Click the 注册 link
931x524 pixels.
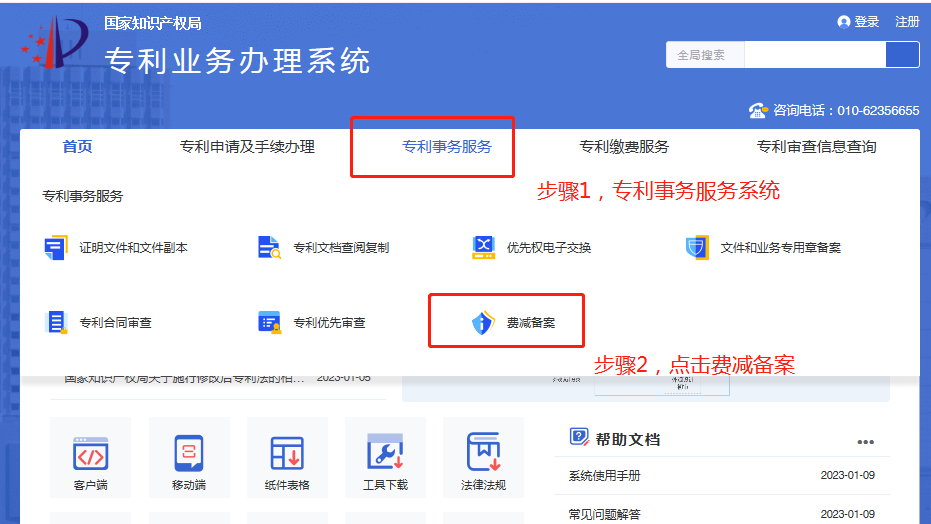point(907,22)
